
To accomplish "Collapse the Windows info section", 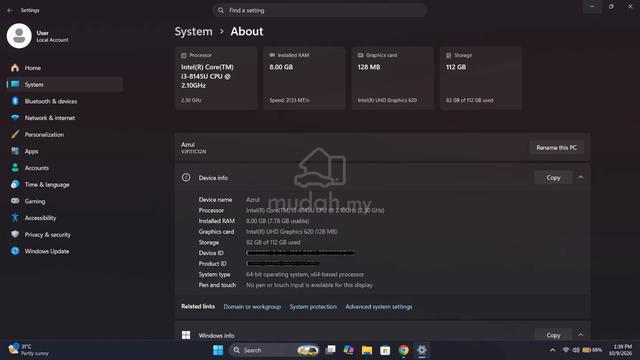I will (x=580, y=335).
